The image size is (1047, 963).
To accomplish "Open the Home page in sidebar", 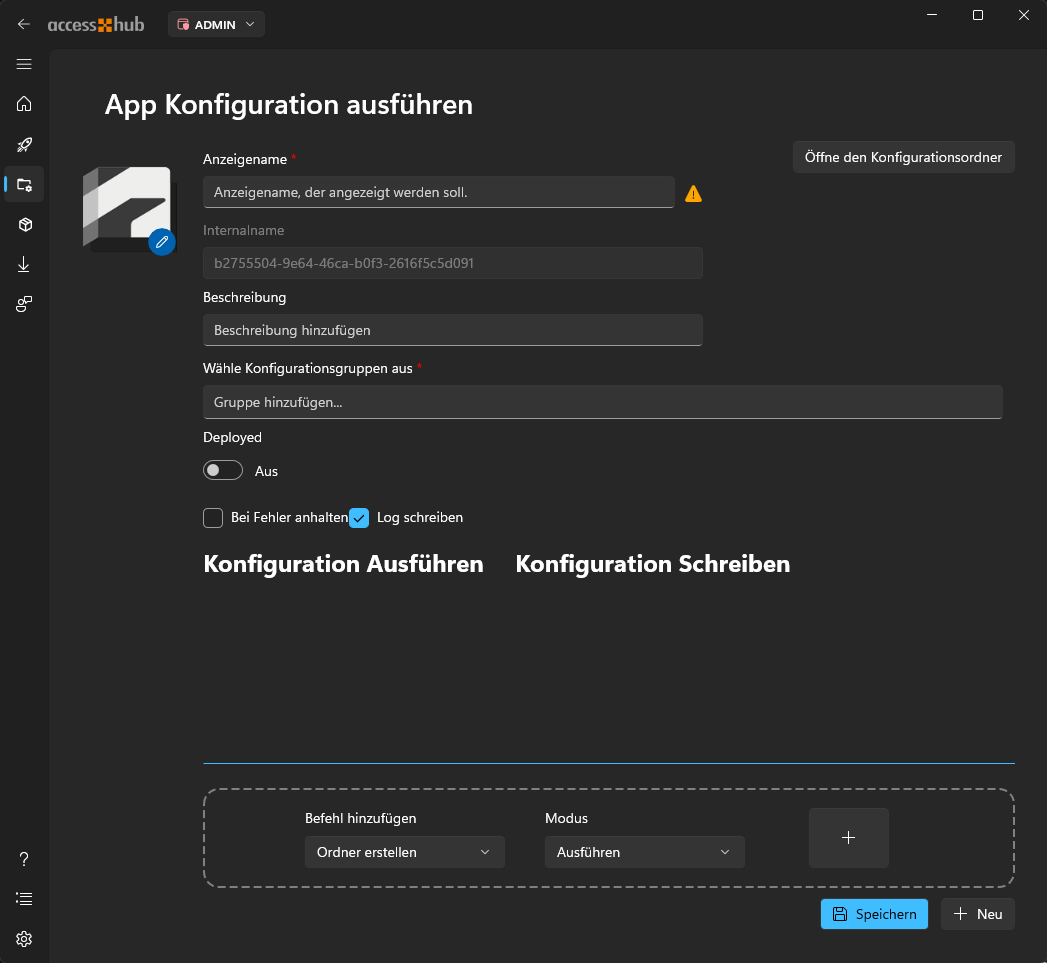I will [x=24, y=104].
